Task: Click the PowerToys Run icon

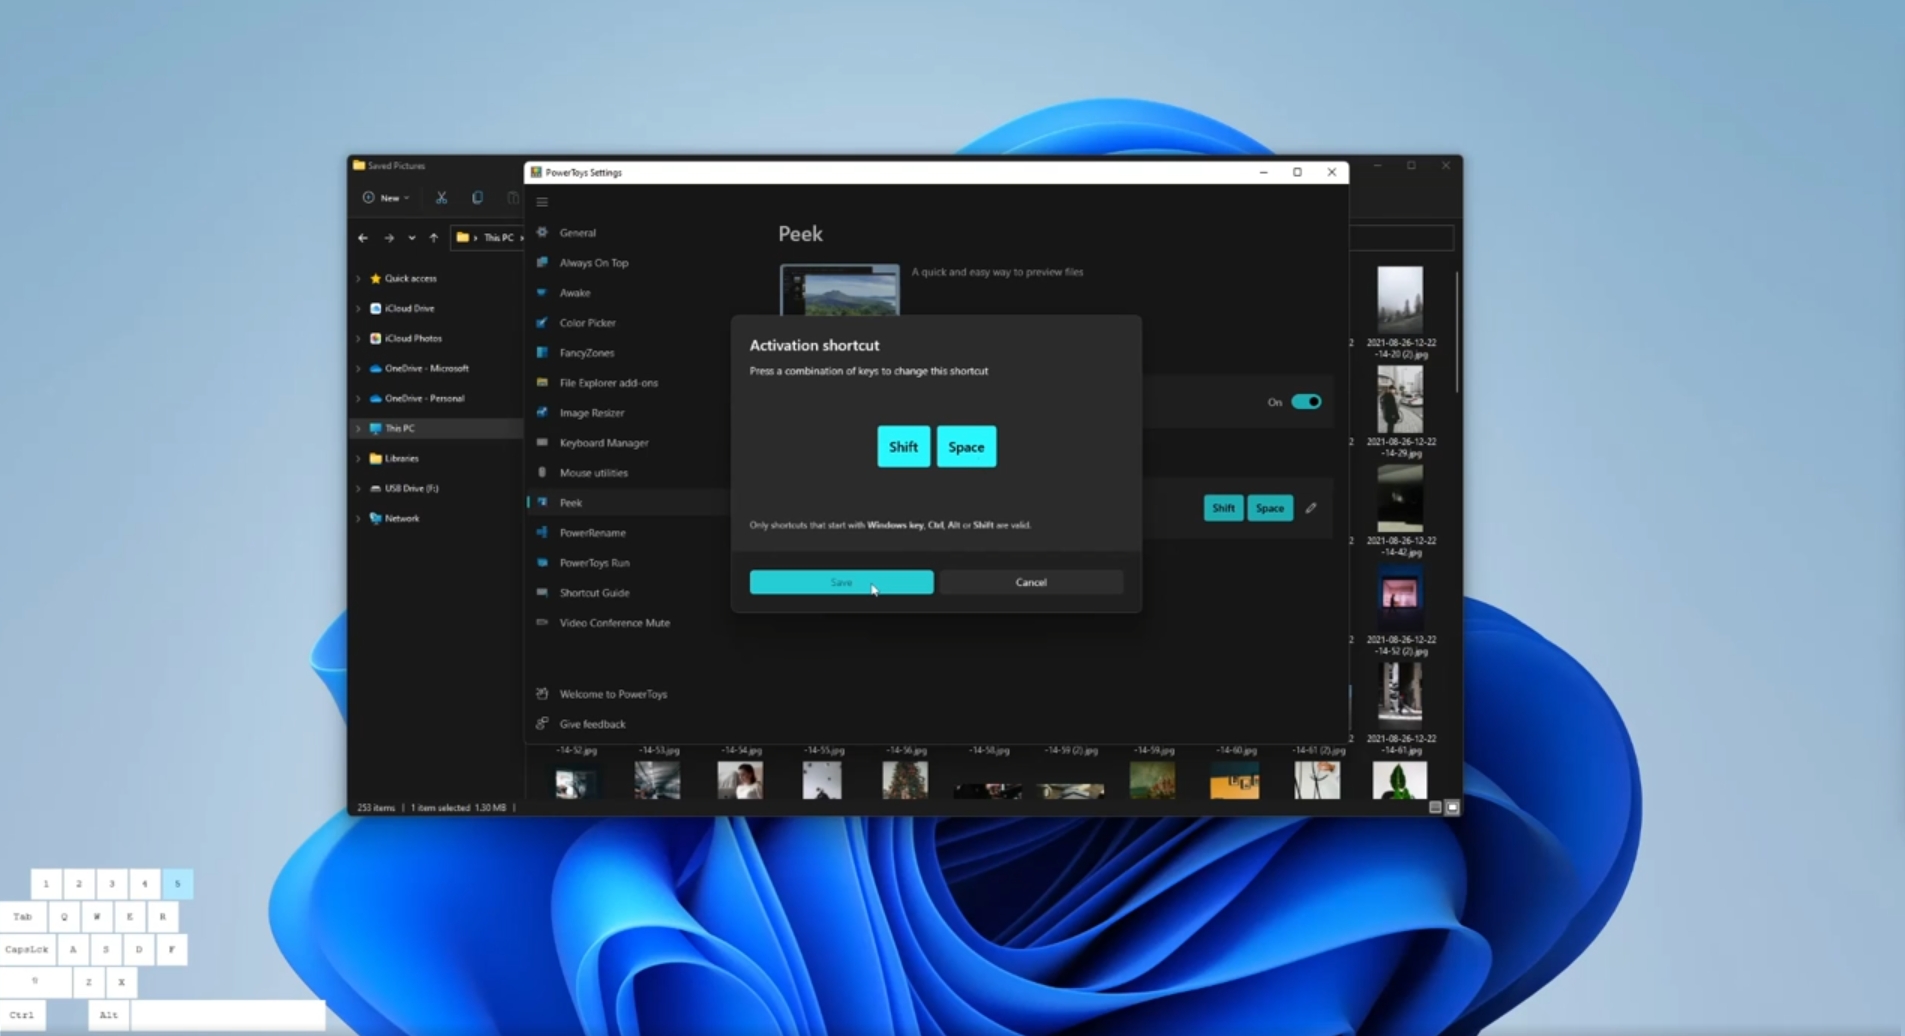Action: tap(542, 562)
